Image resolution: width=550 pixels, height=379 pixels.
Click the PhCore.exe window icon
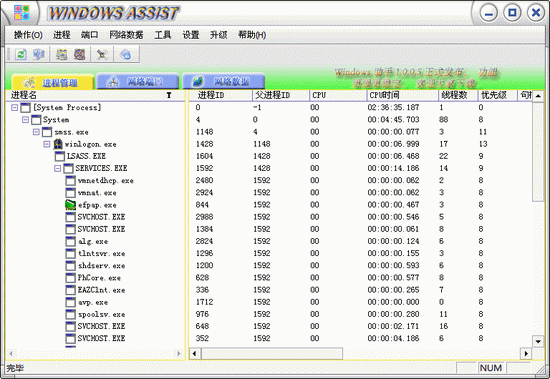coord(71,278)
